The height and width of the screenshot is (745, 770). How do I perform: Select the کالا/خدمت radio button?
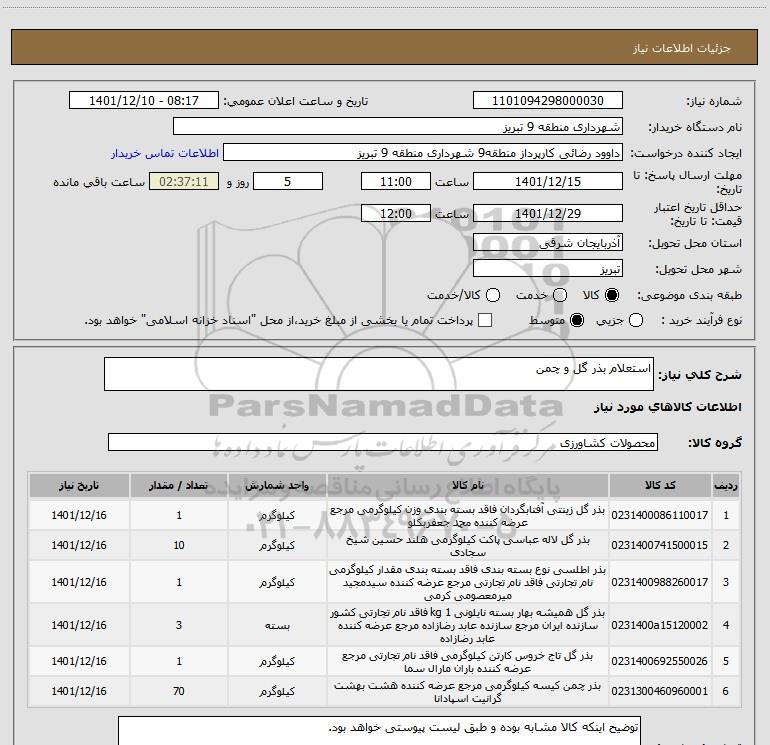tap(493, 295)
